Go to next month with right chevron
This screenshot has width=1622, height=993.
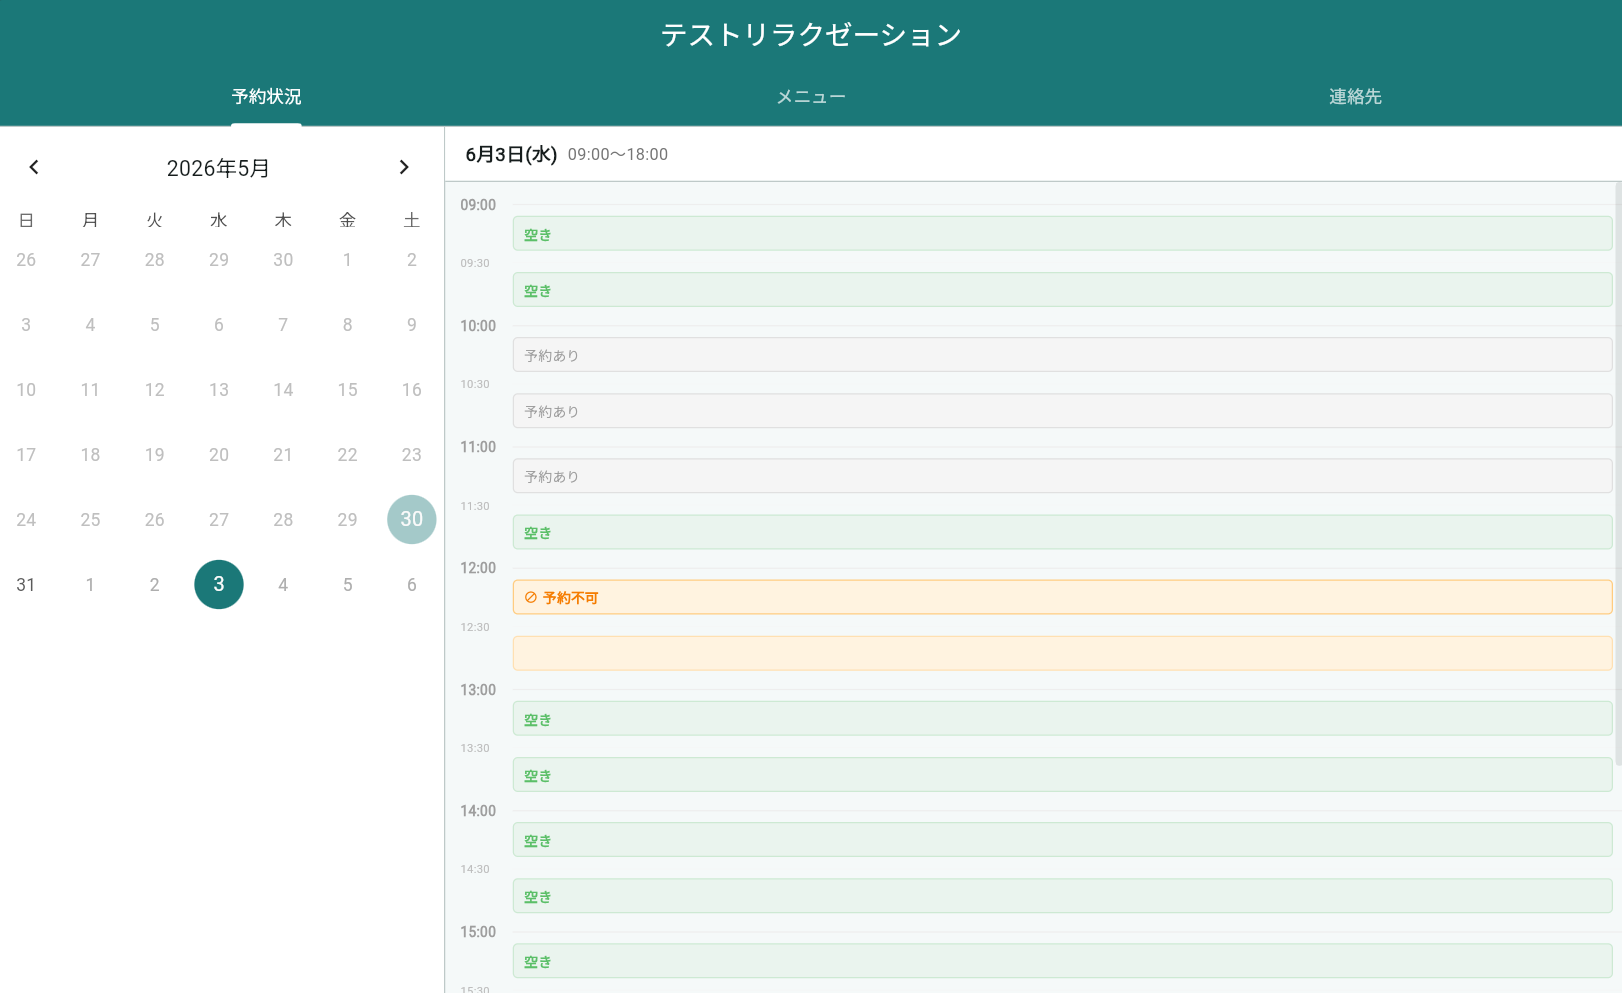(x=404, y=167)
